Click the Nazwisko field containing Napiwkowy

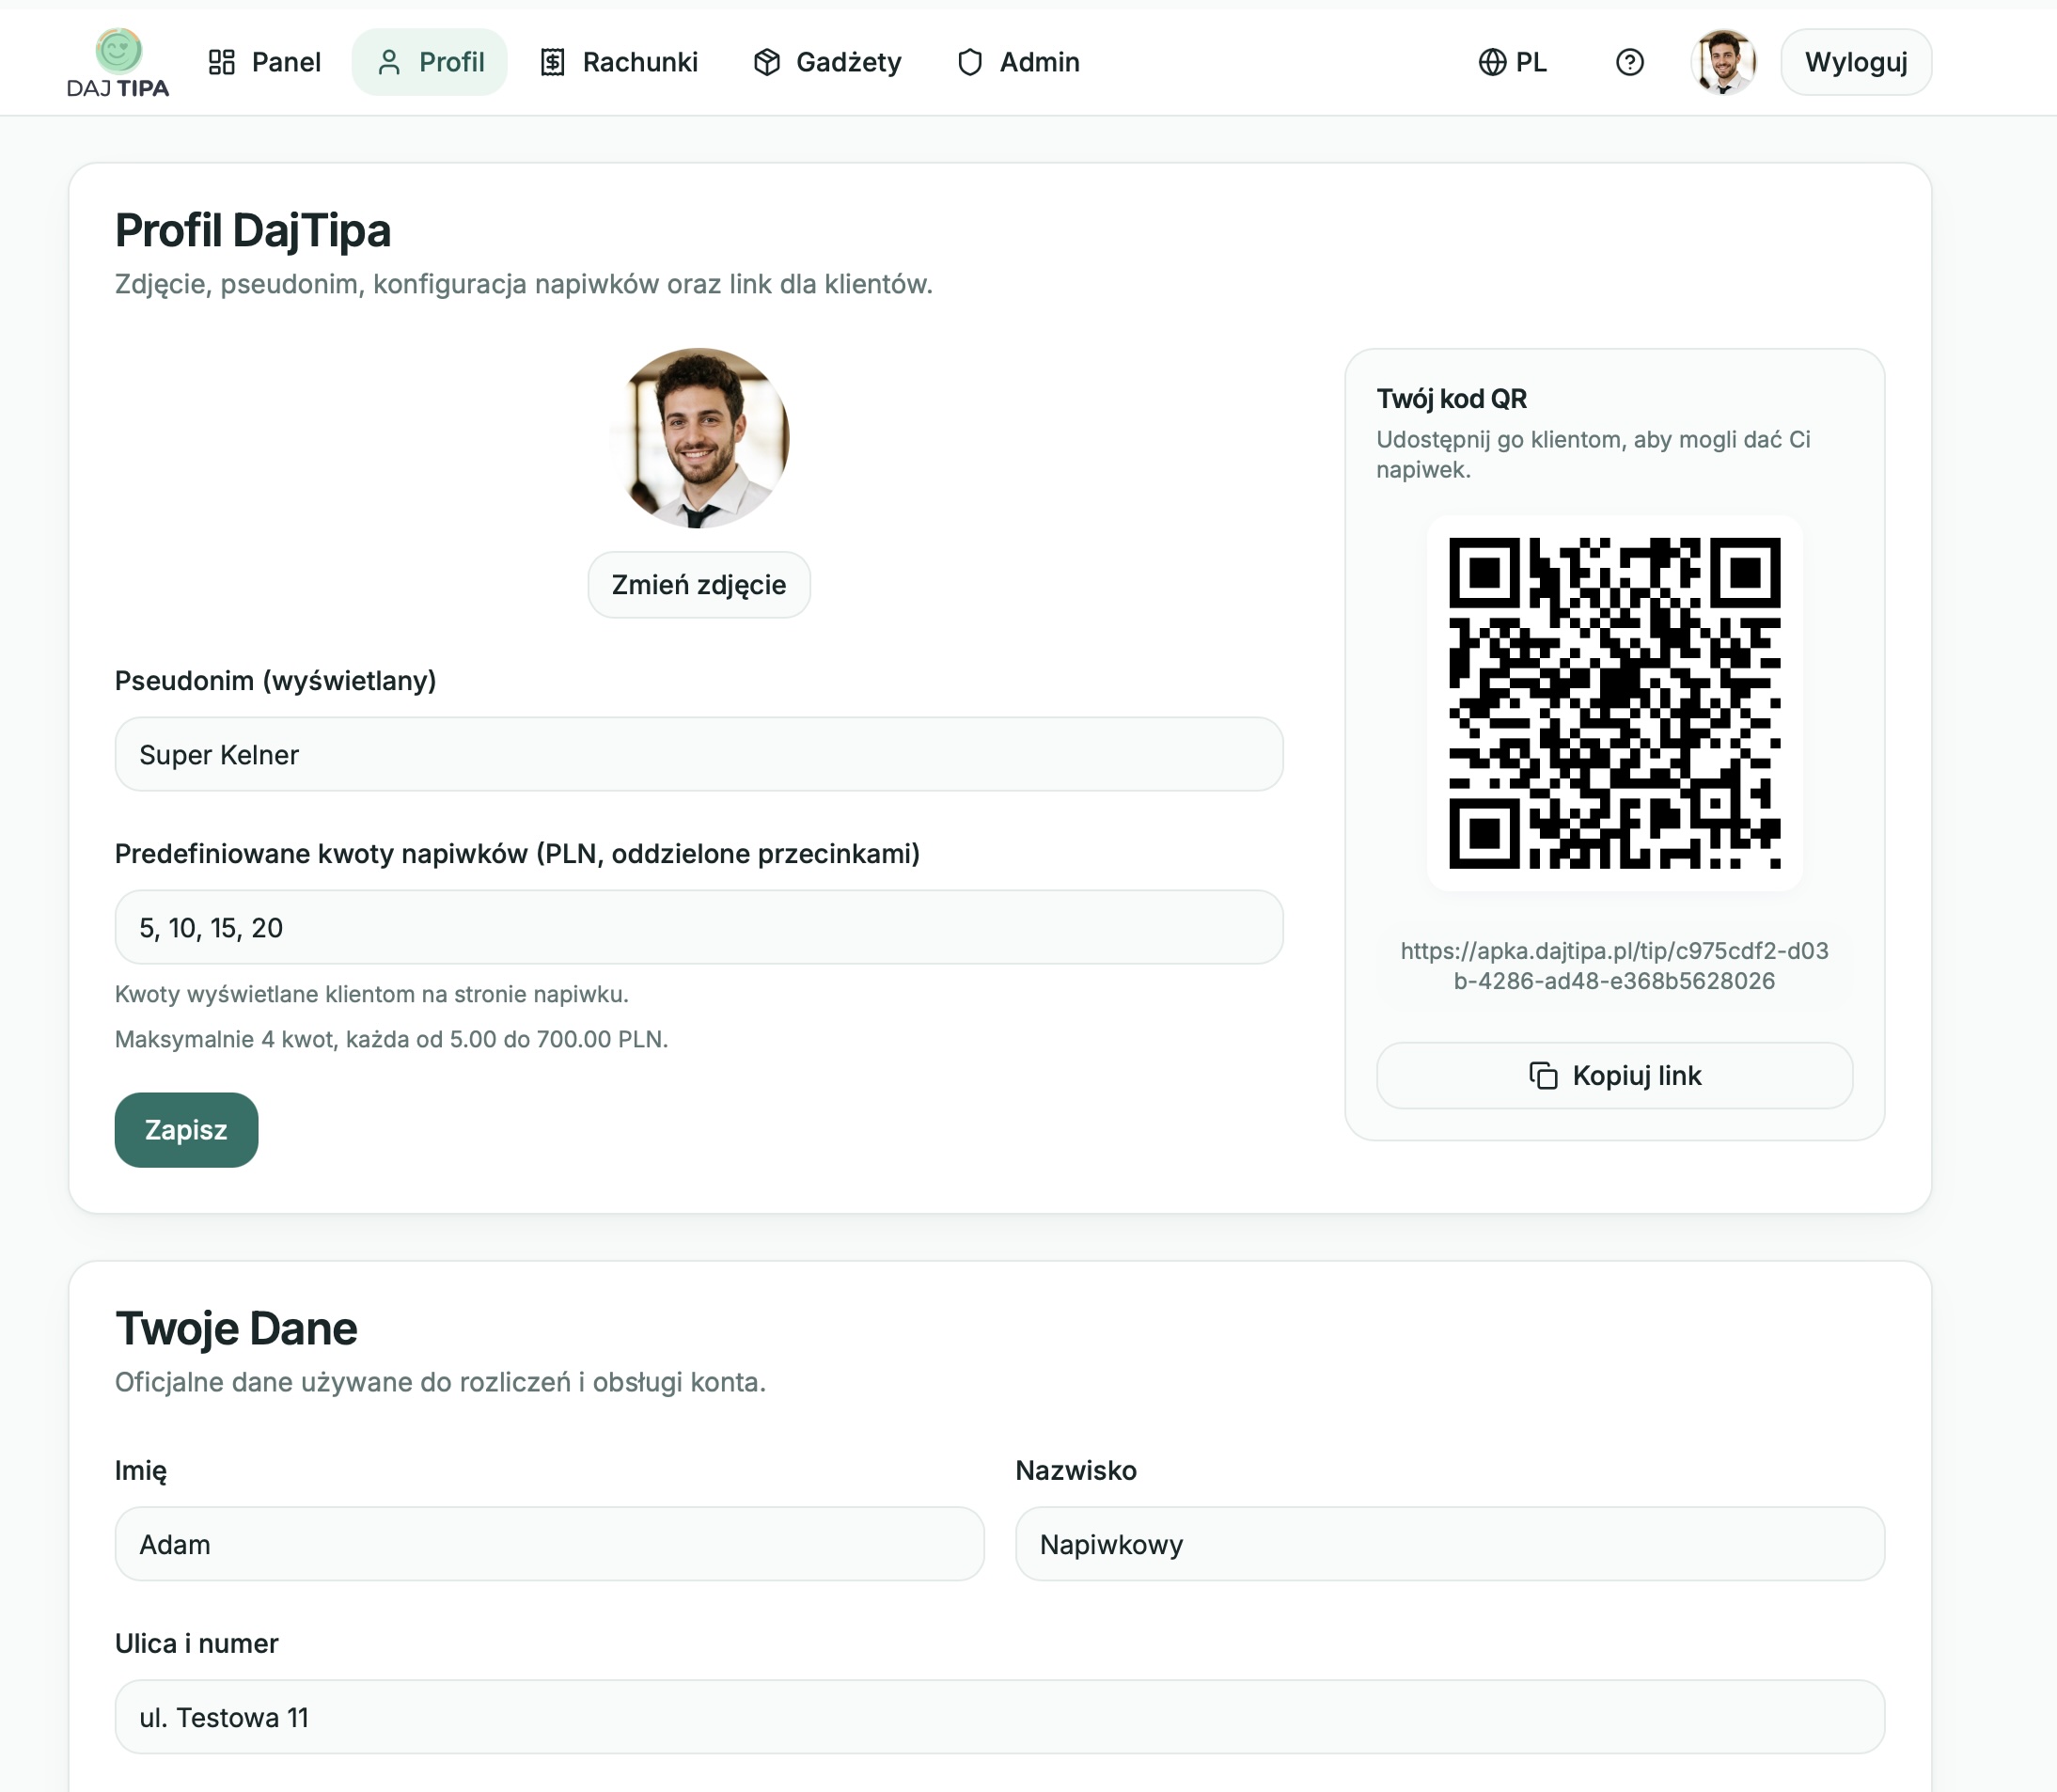pyautogui.click(x=1450, y=1544)
